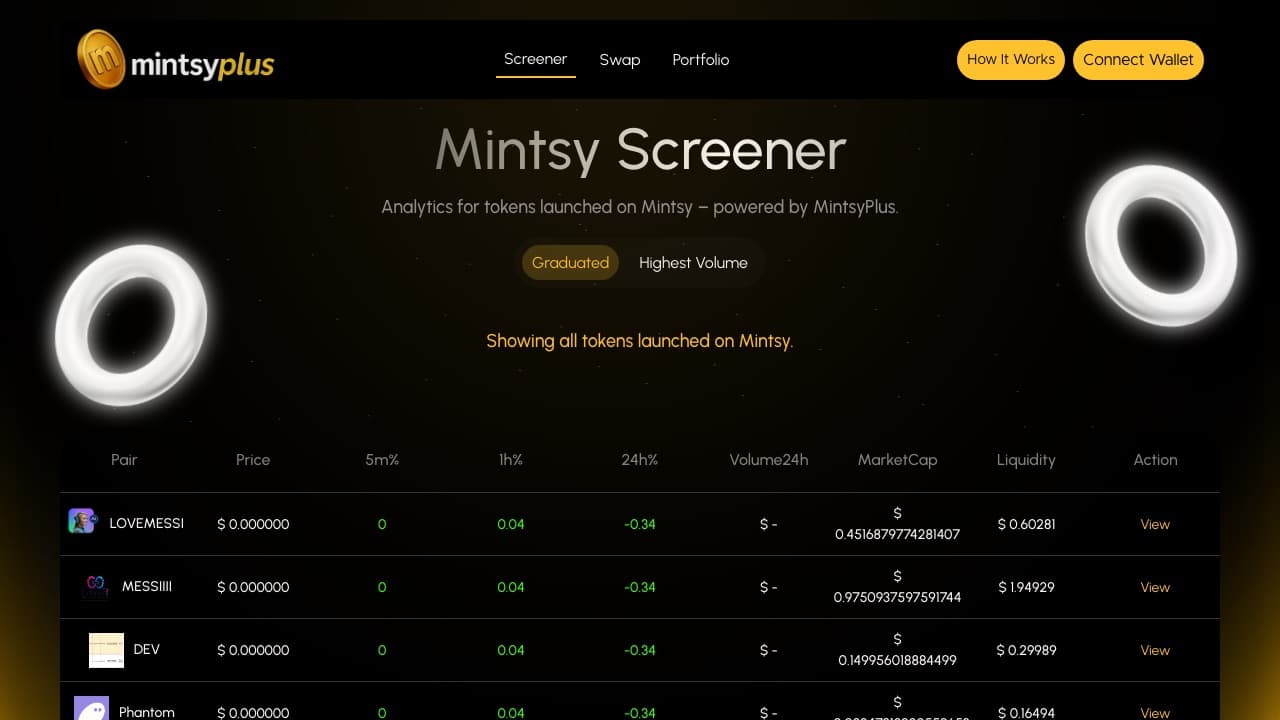The width and height of the screenshot is (1280, 720).
Task: Click the Price column header
Action: pyautogui.click(x=253, y=460)
